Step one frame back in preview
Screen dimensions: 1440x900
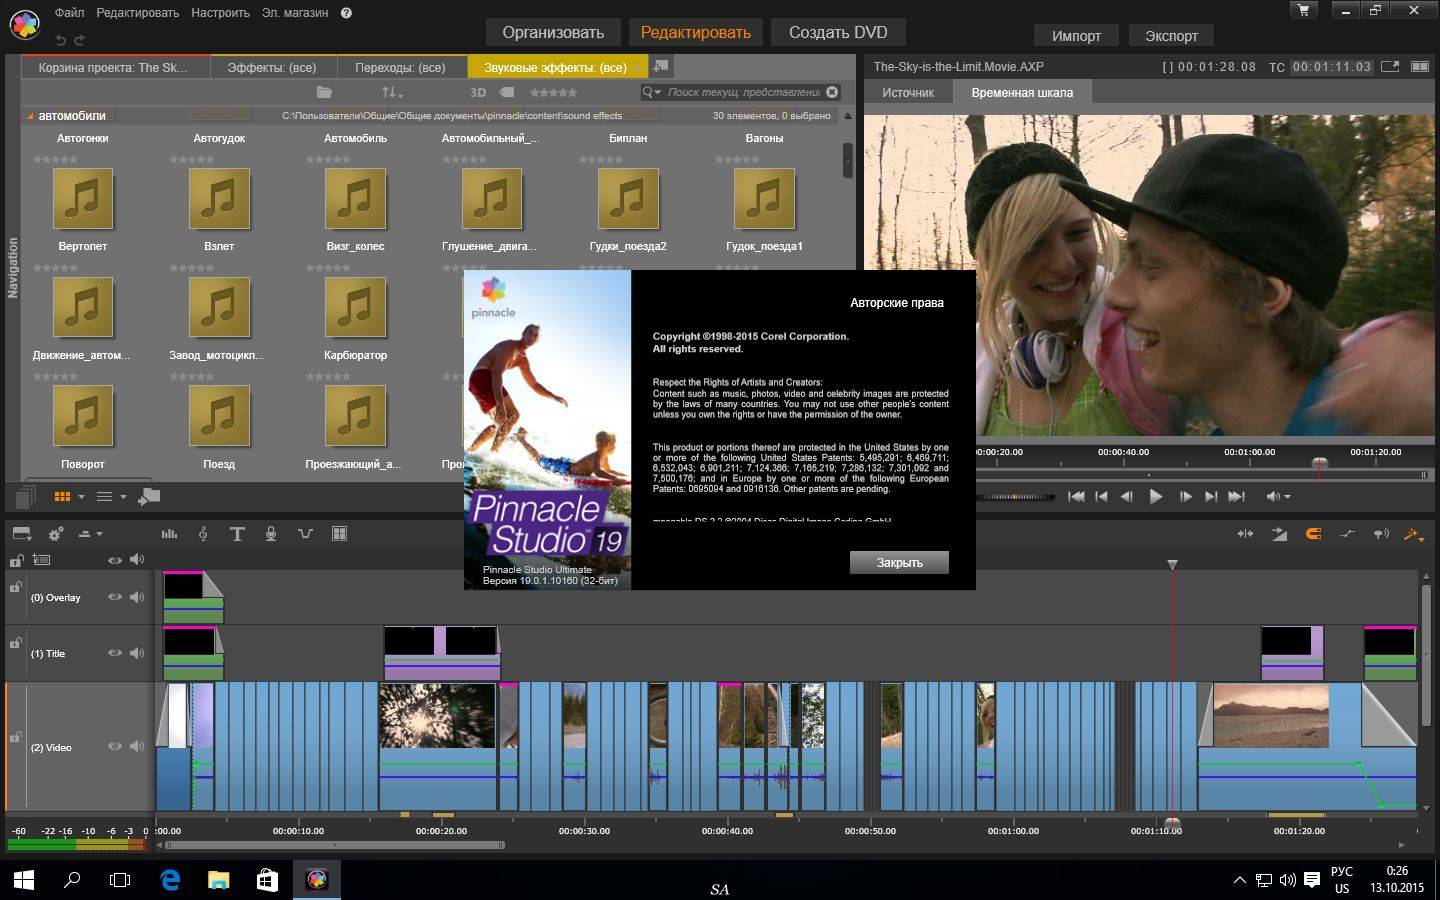1127,496
